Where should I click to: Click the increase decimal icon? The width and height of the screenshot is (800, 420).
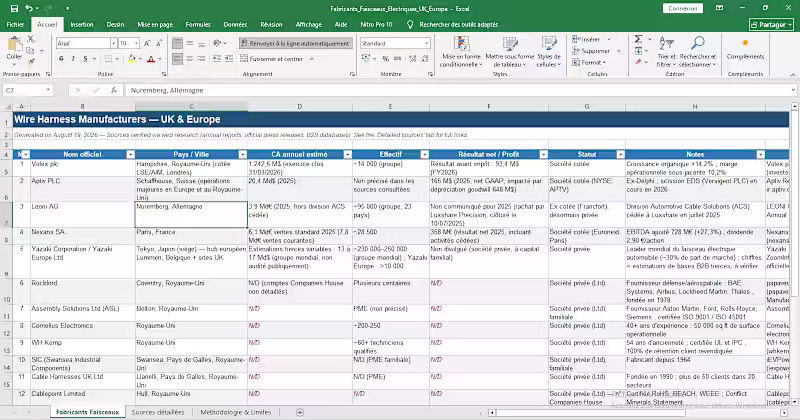tap(413, 59)
